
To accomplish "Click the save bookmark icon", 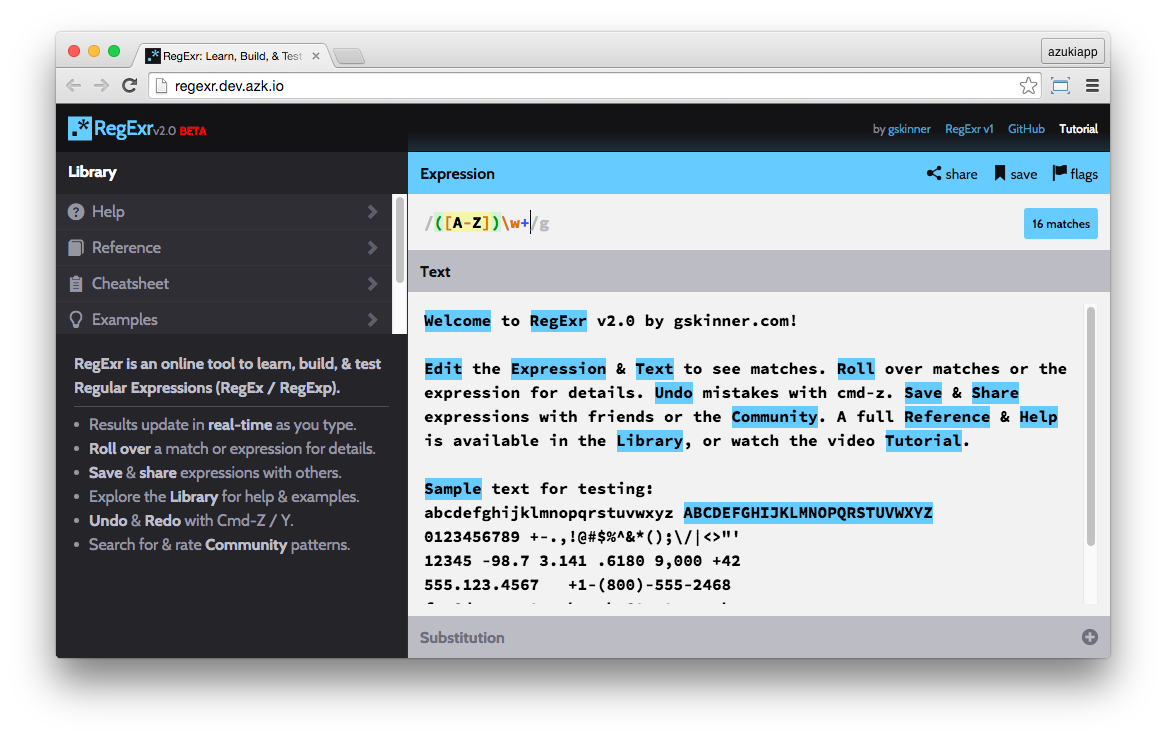I will coord(1000,173).
